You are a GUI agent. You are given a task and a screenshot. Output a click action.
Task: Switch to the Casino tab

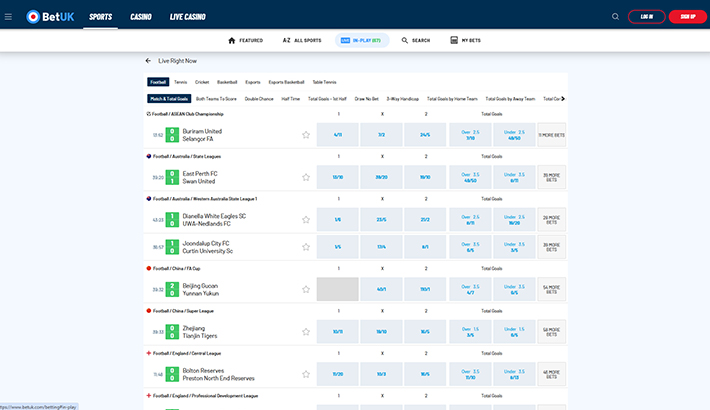click(141, 17)
